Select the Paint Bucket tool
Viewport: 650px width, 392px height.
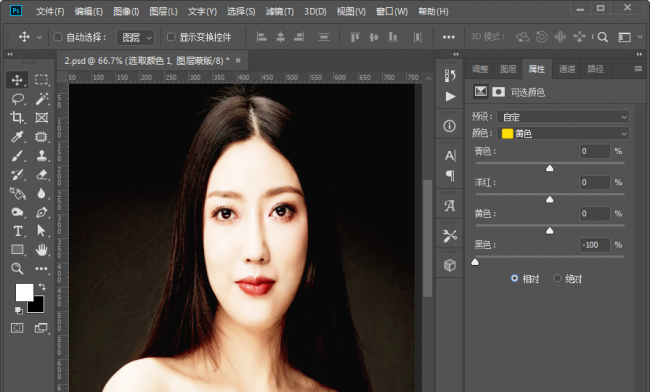tap(17, 194)
